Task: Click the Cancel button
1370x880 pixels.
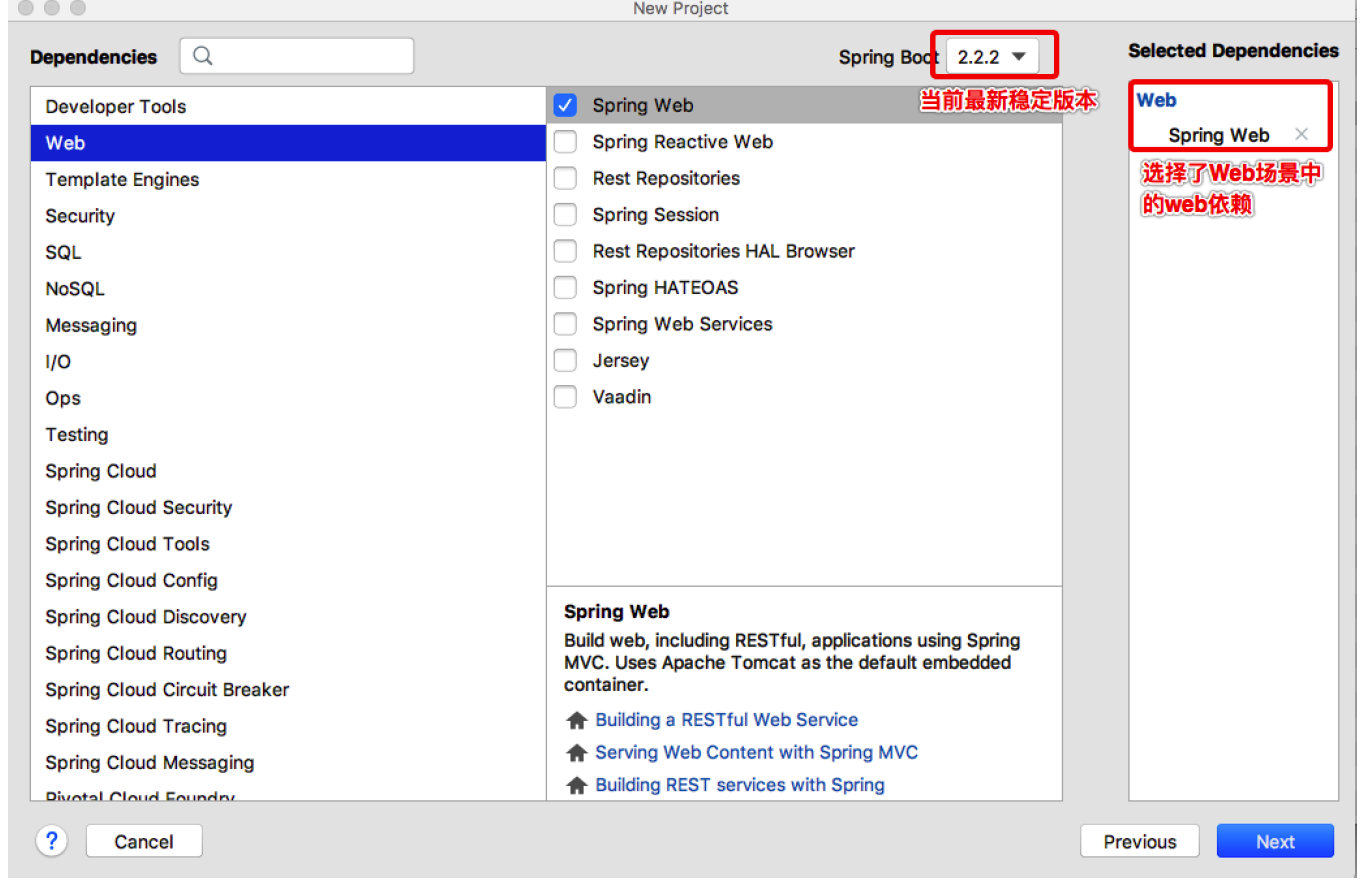Action: pos(144,841)
